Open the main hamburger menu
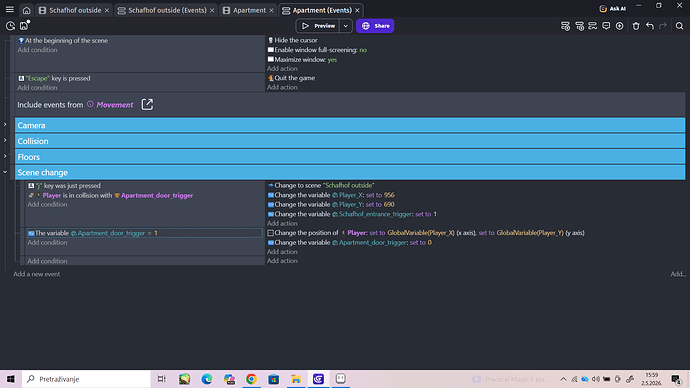The image size is (690, 388). [10, 10]
